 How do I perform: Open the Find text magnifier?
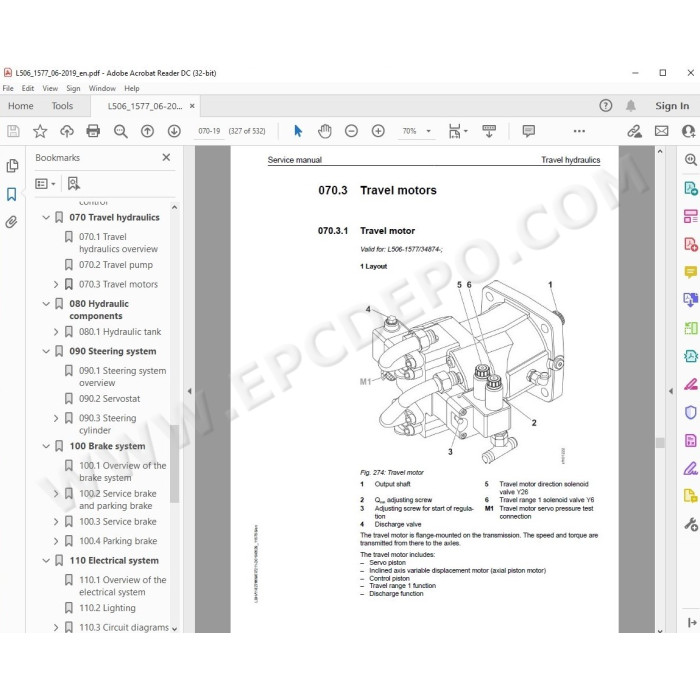point(121,131)
